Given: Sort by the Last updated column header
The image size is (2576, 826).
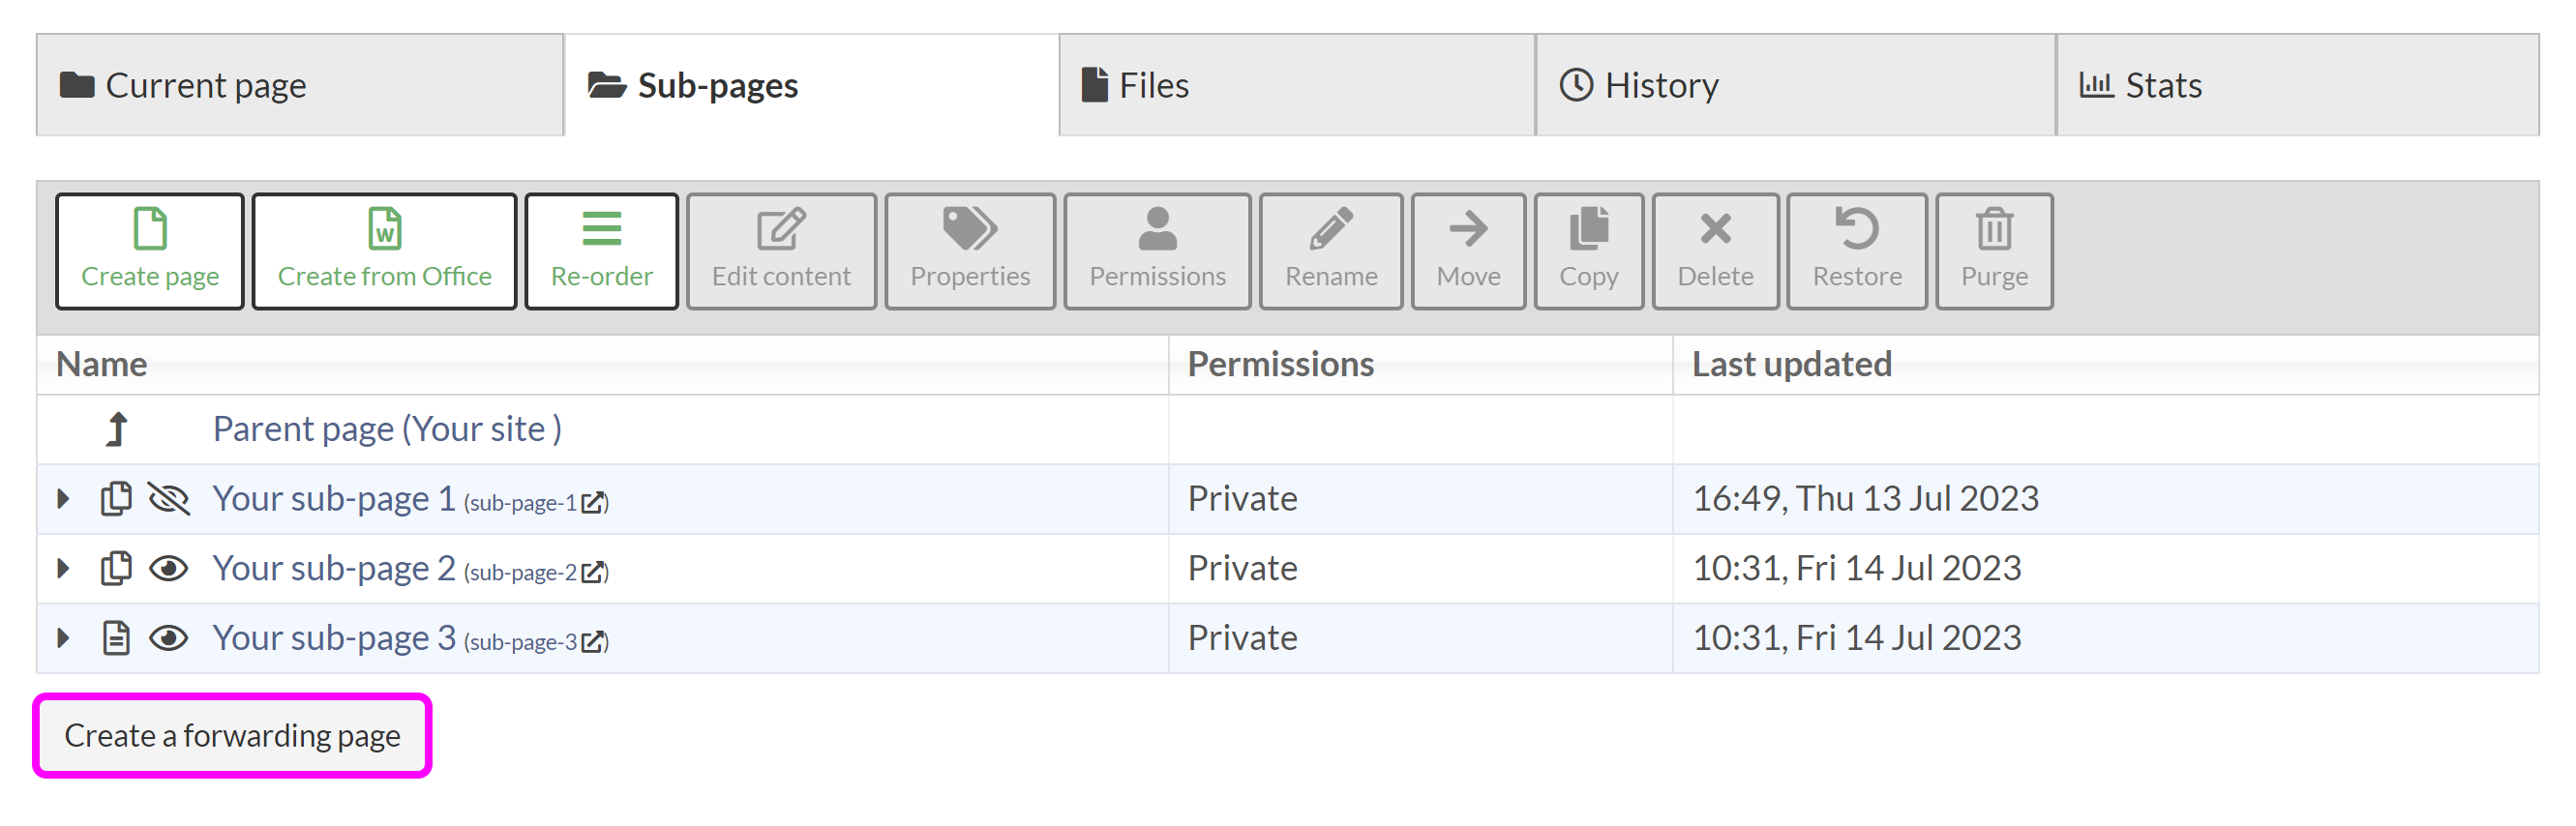Looking at the screenshot, I should (1791, 364).
